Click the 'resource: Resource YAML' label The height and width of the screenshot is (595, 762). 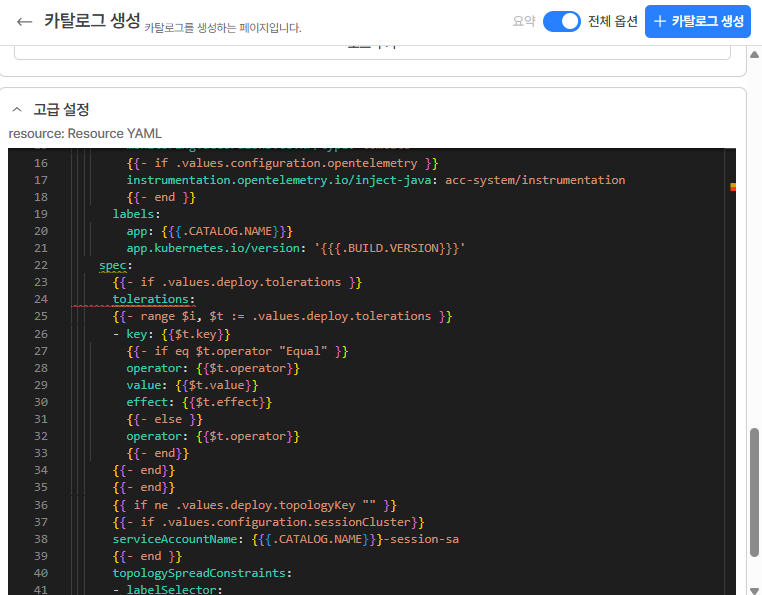click(x=85, y=133)
